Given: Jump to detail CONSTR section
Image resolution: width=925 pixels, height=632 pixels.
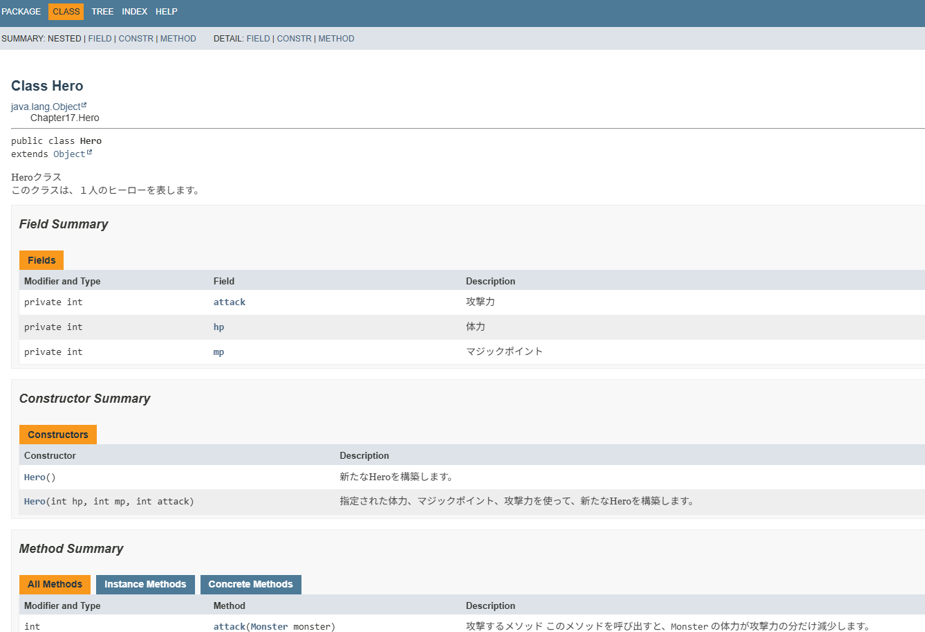Looking at the screenshot, I should (x=294, y=38).
